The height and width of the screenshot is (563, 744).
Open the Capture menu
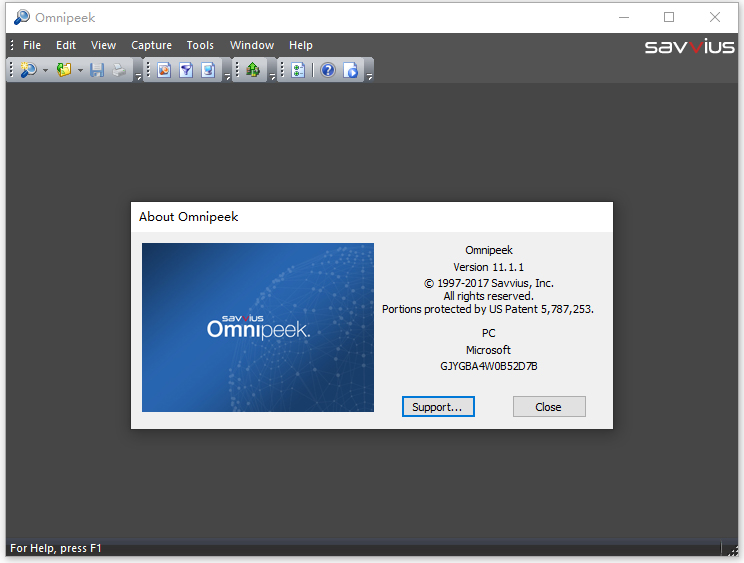pyautogui.click(x=151, y=45)
